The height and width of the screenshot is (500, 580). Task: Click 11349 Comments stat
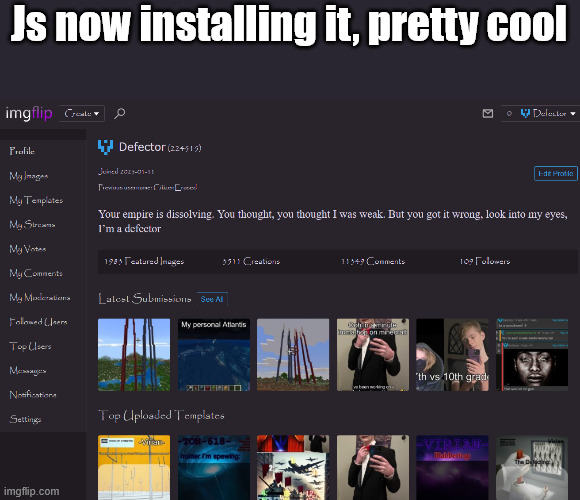point(372,261)
